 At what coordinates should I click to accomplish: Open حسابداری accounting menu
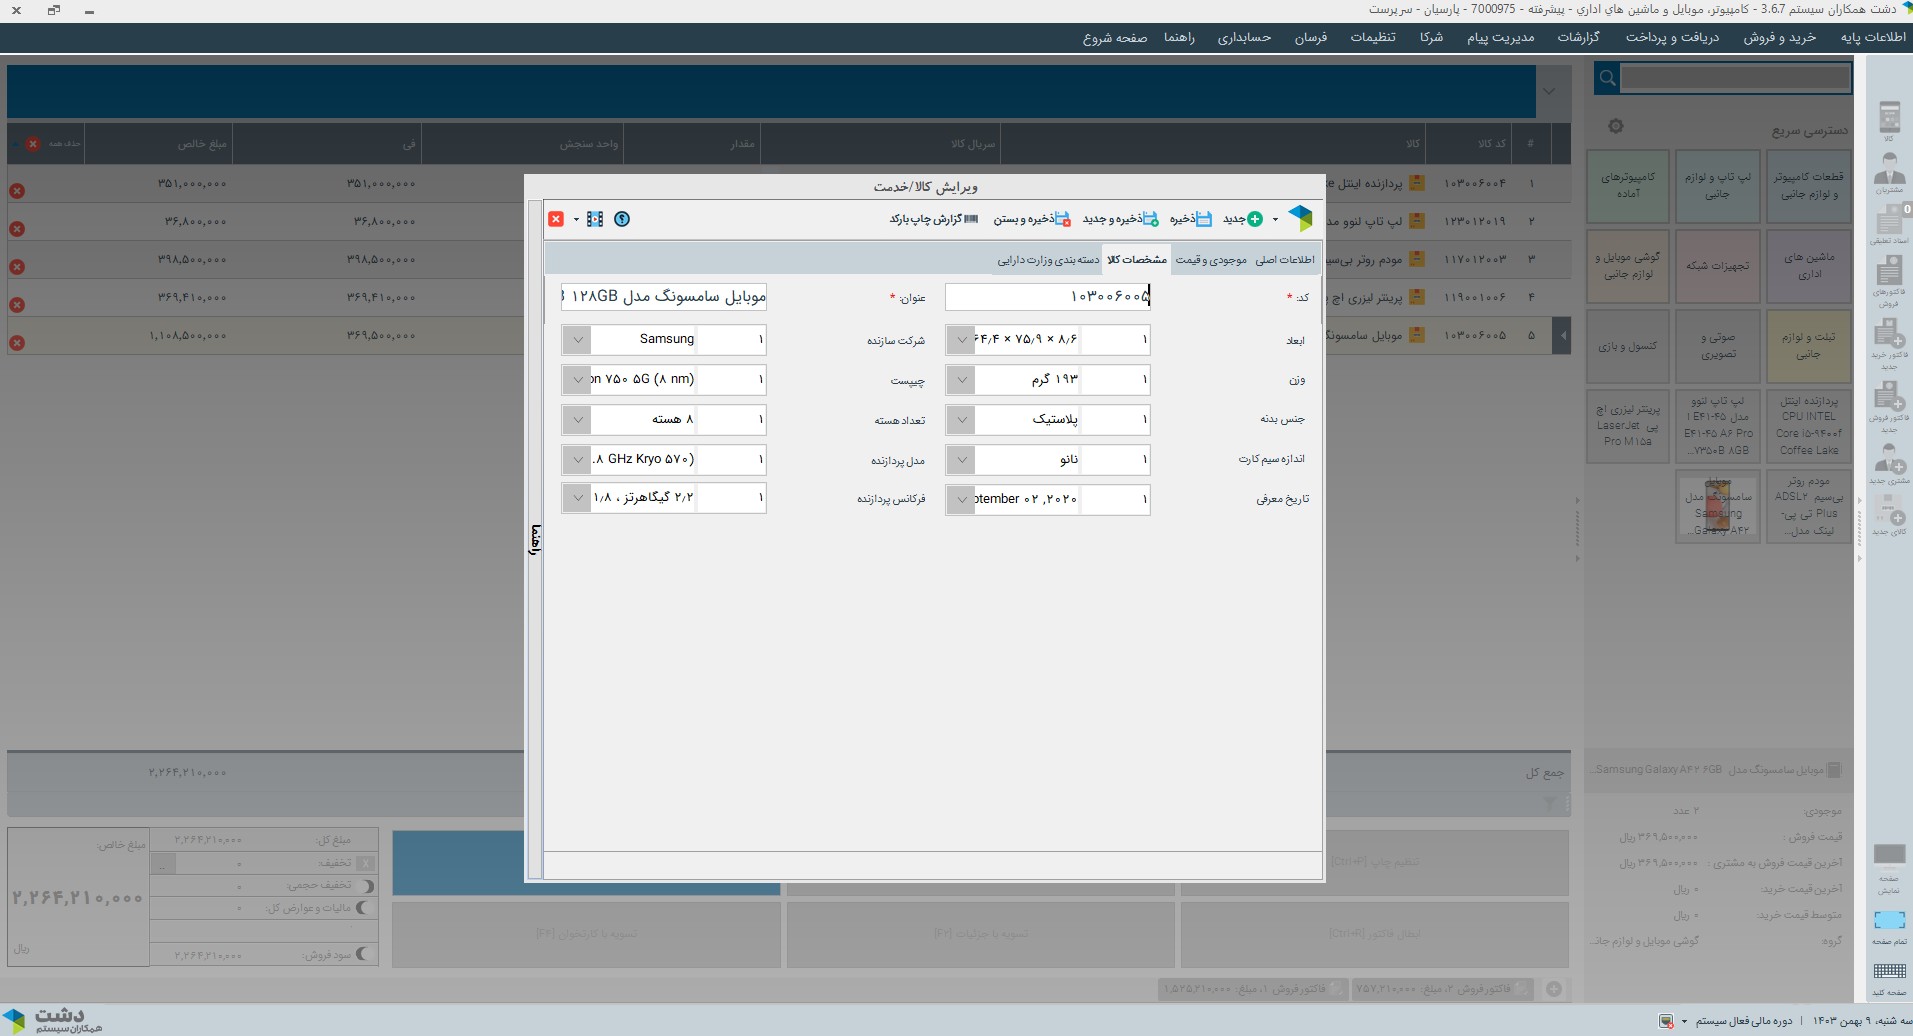click(x=1244, y=37)
